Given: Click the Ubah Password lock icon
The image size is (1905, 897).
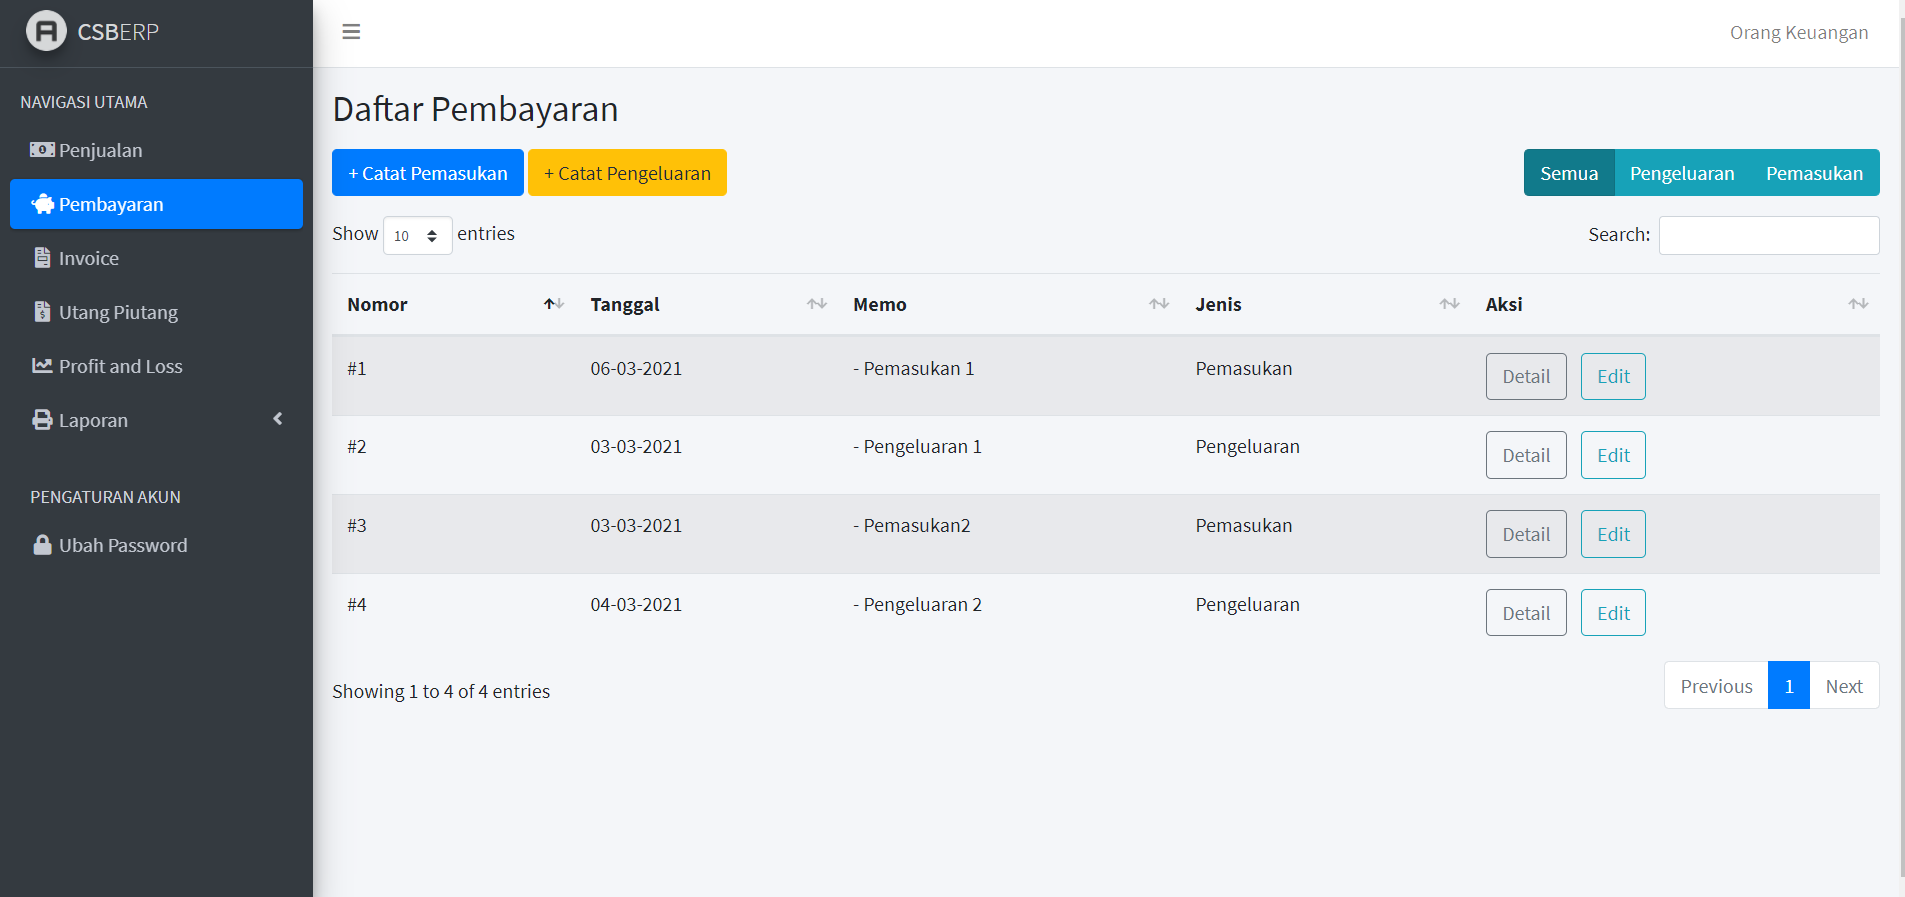Looking at the screenshot, I should [x=42, y=545].
